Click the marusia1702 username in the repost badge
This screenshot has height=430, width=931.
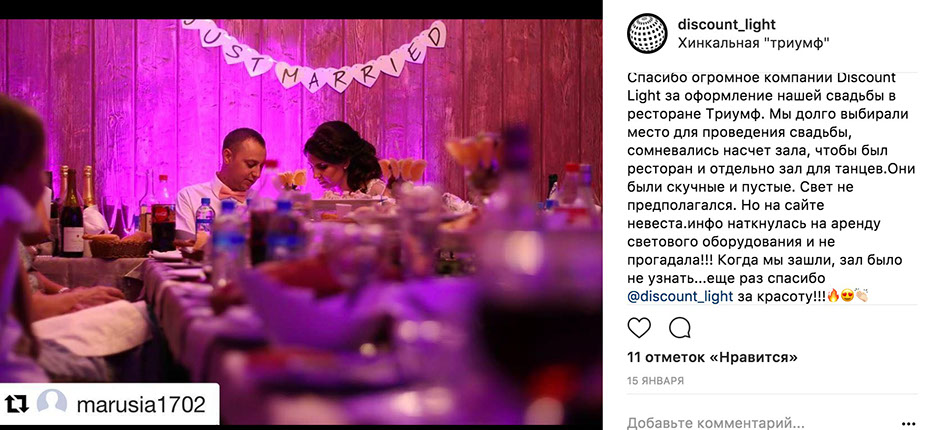pos(141,404)
